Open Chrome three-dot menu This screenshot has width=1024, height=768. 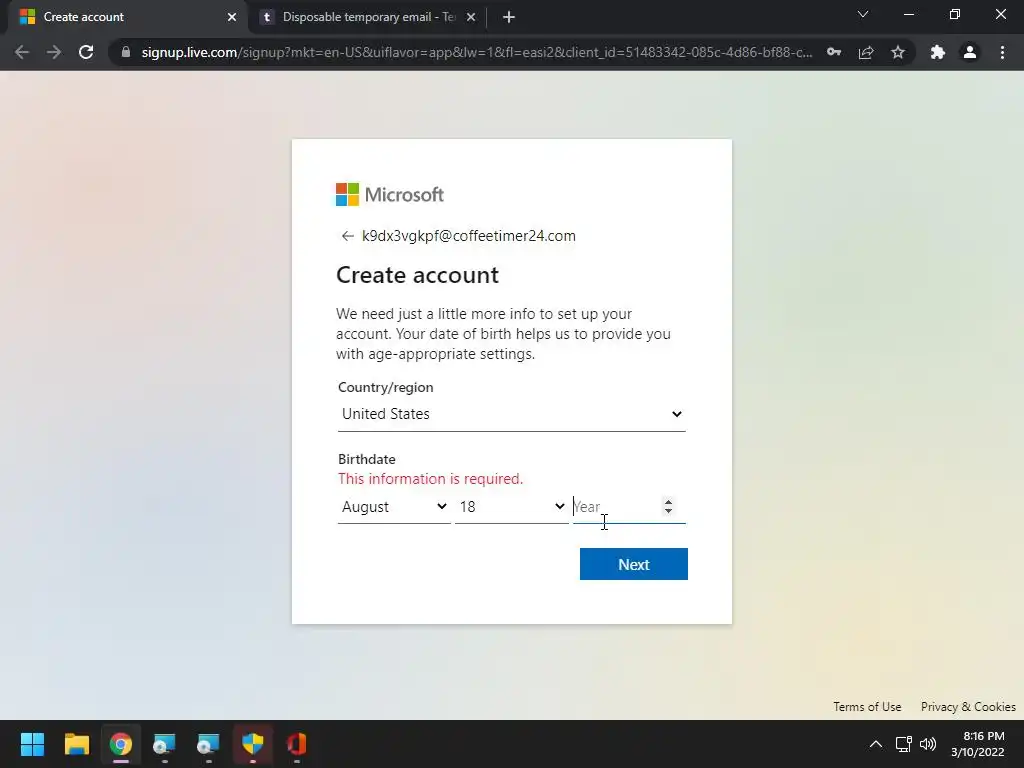click(1002, 52)
